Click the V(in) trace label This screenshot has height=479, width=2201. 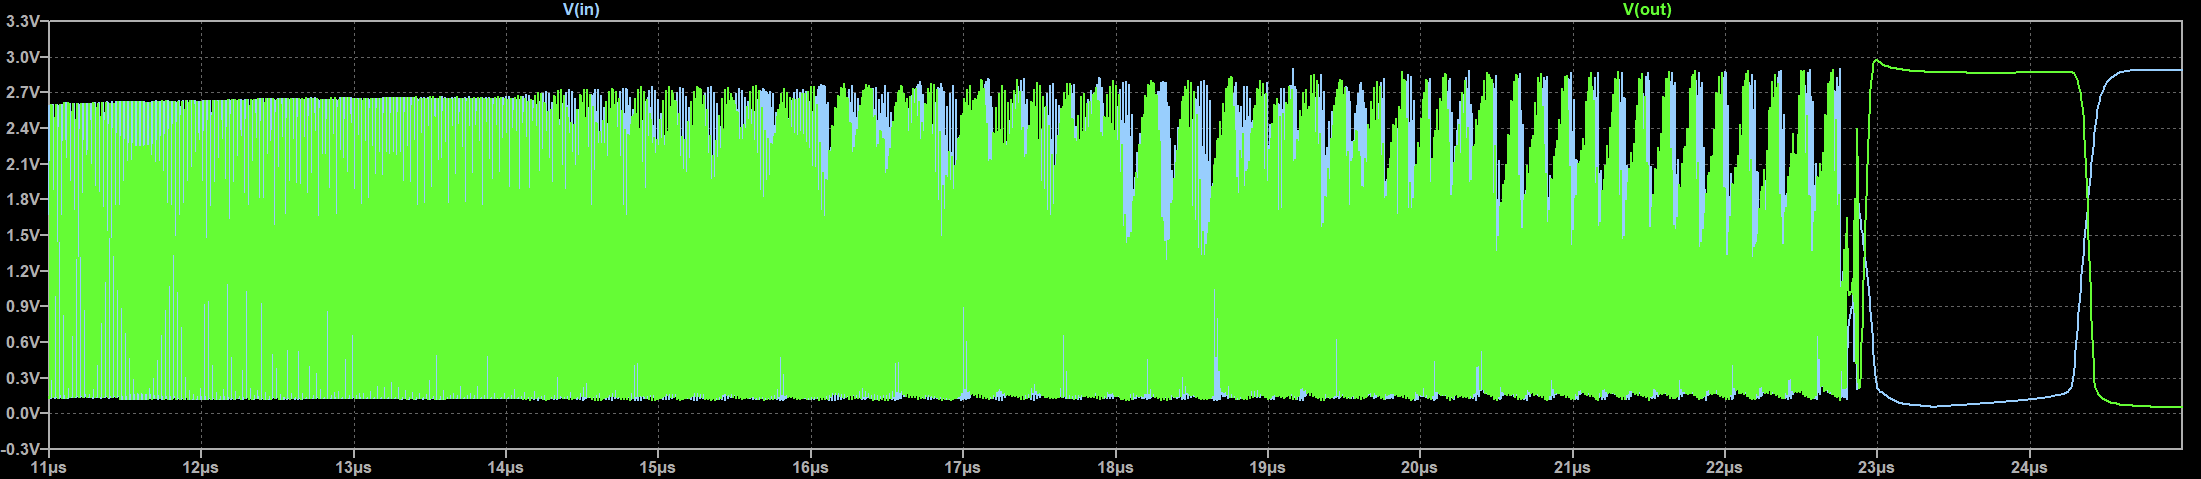[x=581, y=10]
